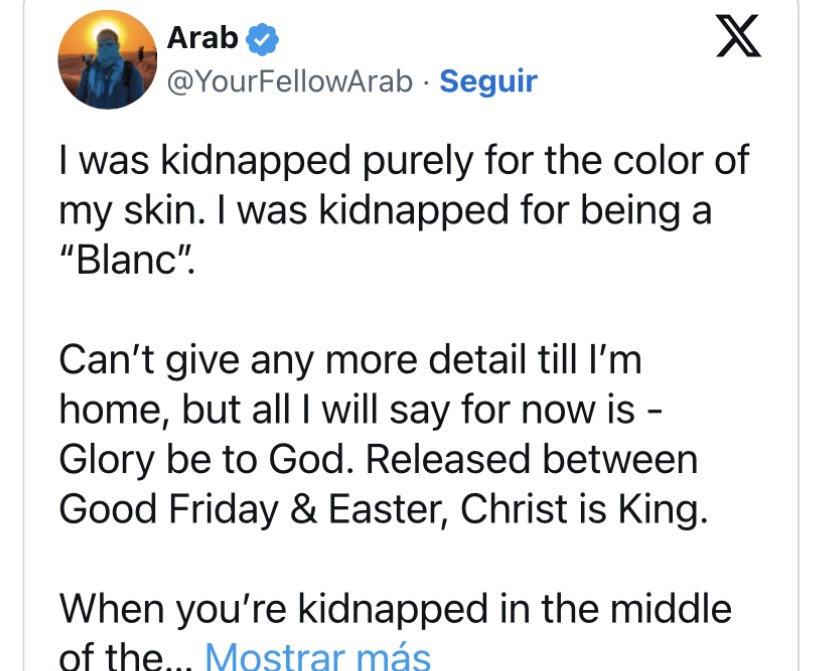Click the blank gap between the first two paragraphs

[400, 310]
